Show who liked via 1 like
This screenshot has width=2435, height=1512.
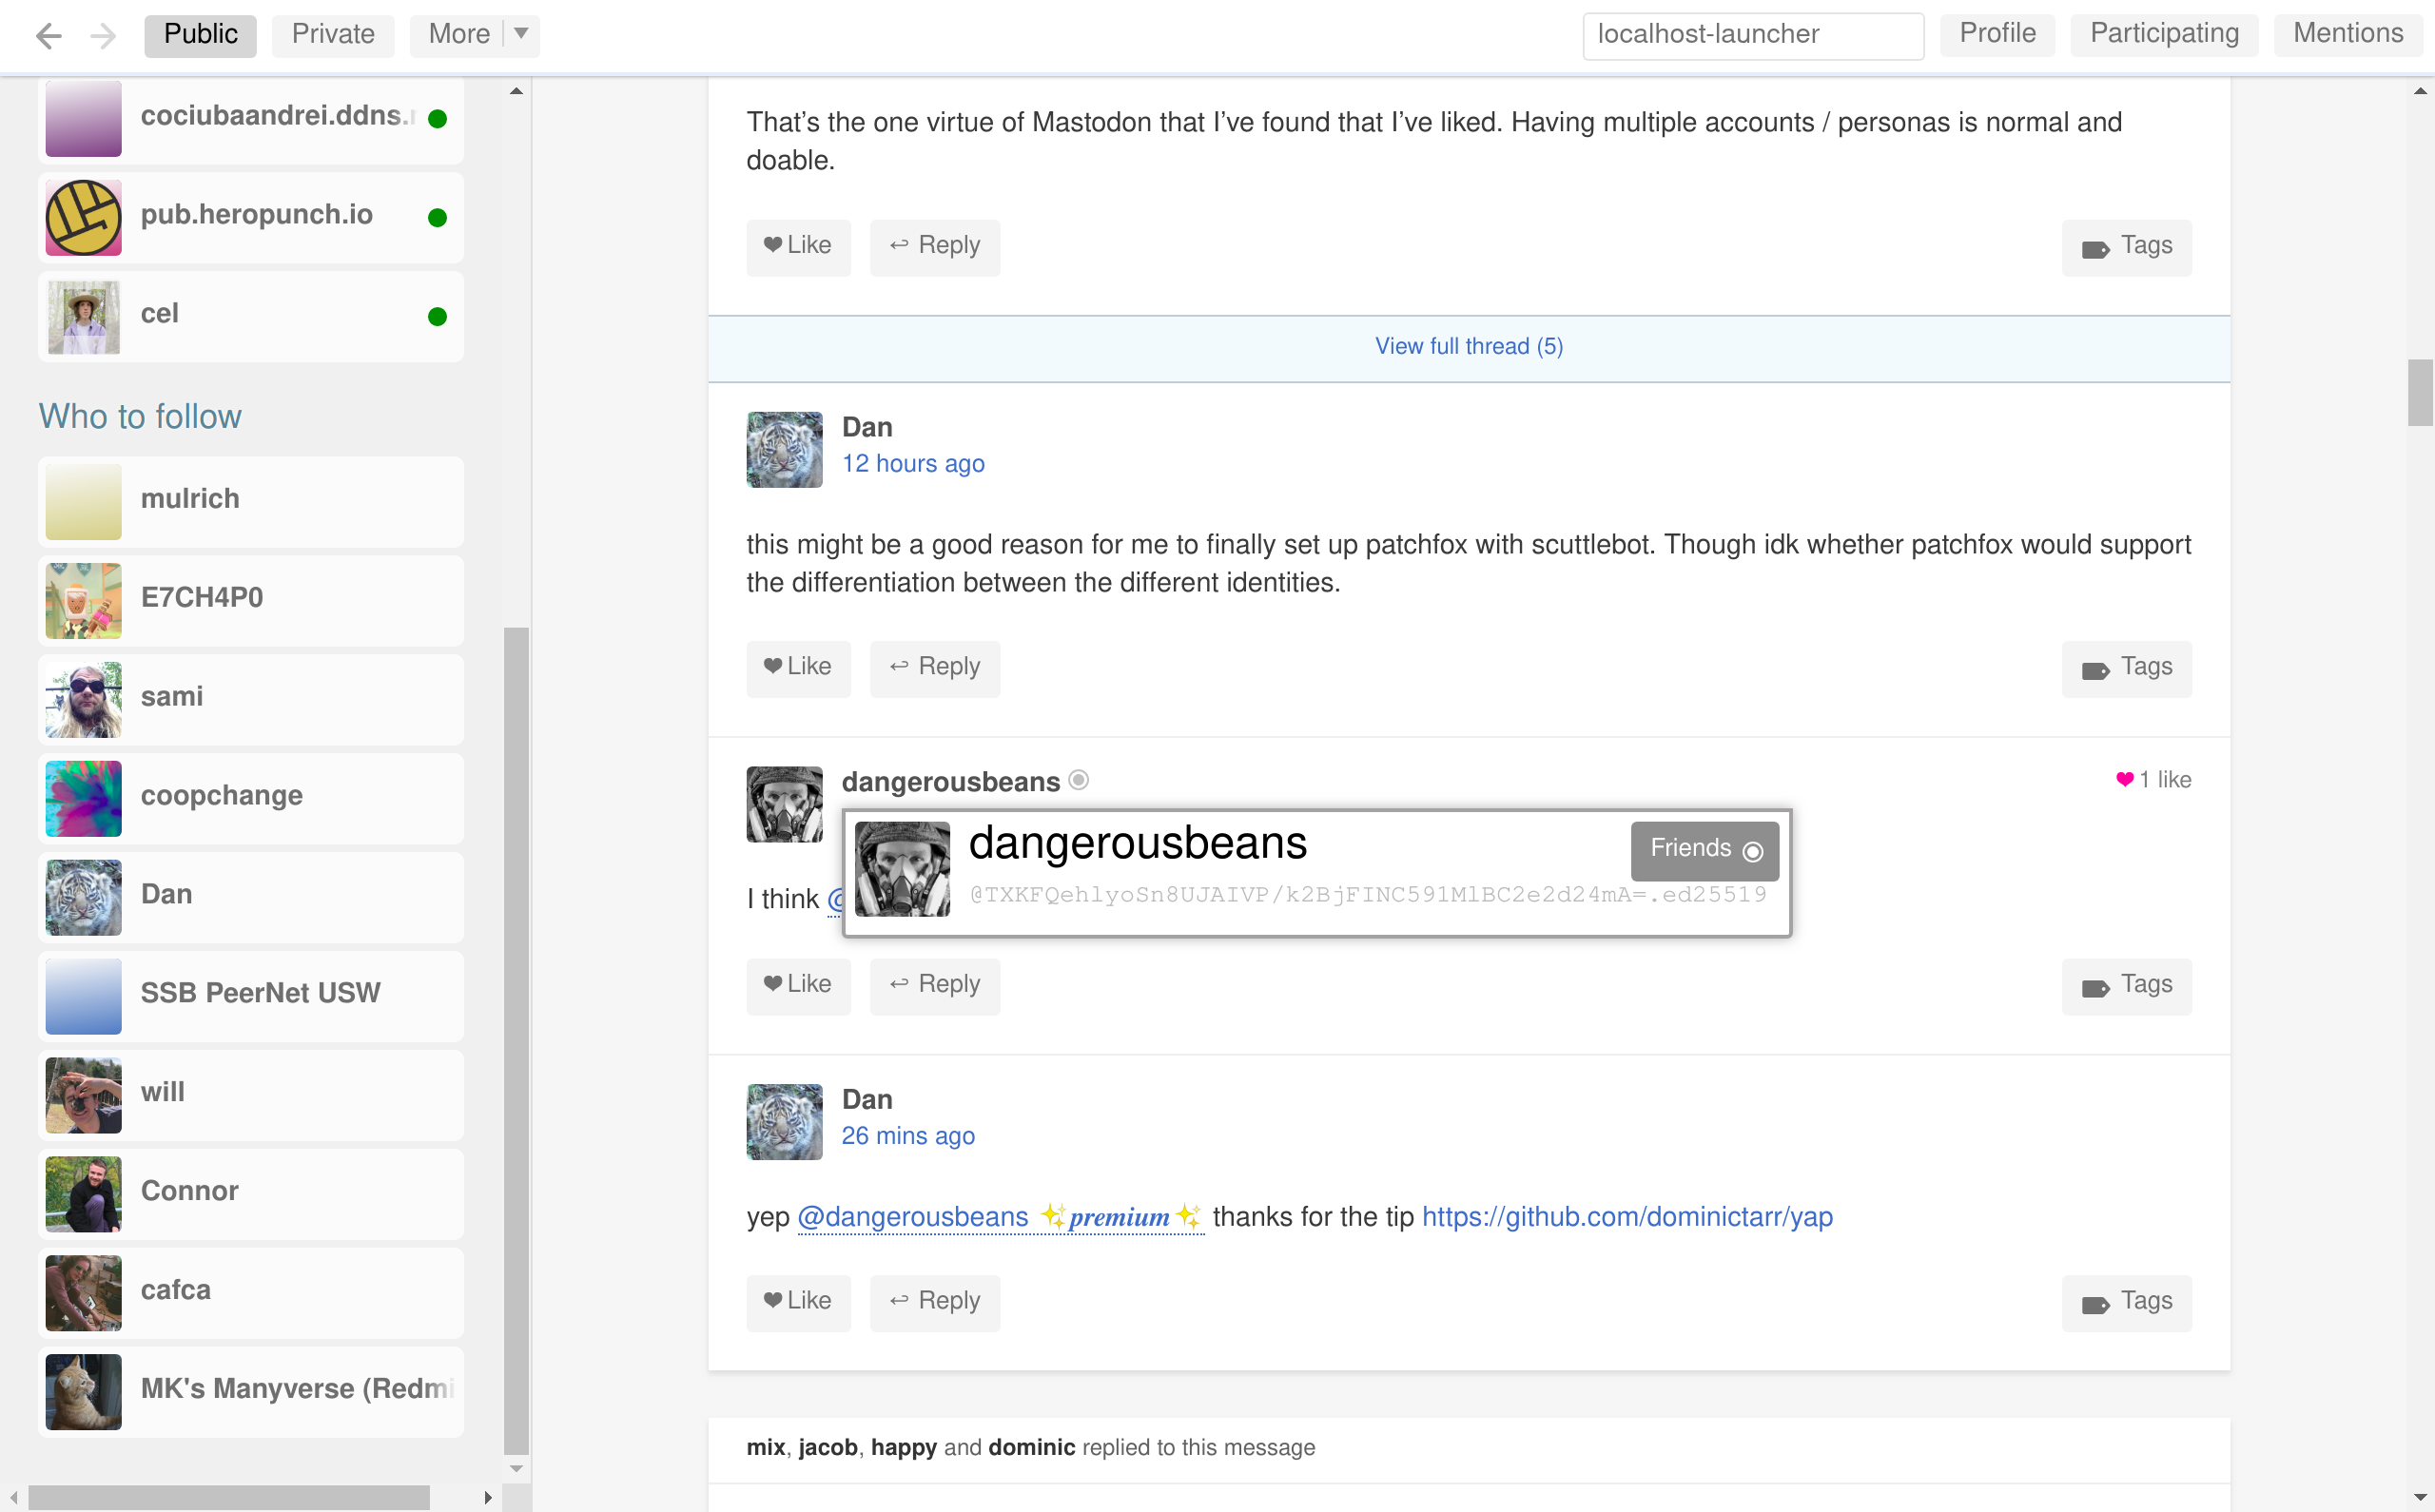(x=2153, y=780)
